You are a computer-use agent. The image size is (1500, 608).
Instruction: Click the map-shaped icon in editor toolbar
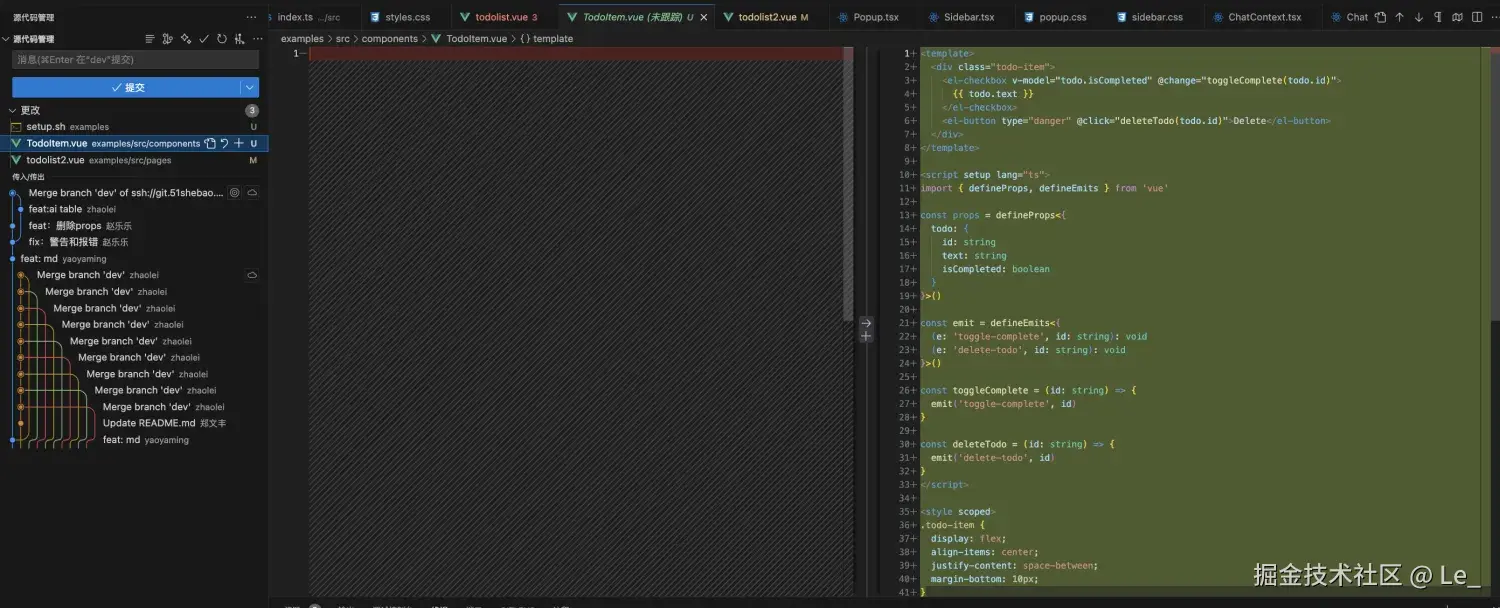[x=1456, y=17]
